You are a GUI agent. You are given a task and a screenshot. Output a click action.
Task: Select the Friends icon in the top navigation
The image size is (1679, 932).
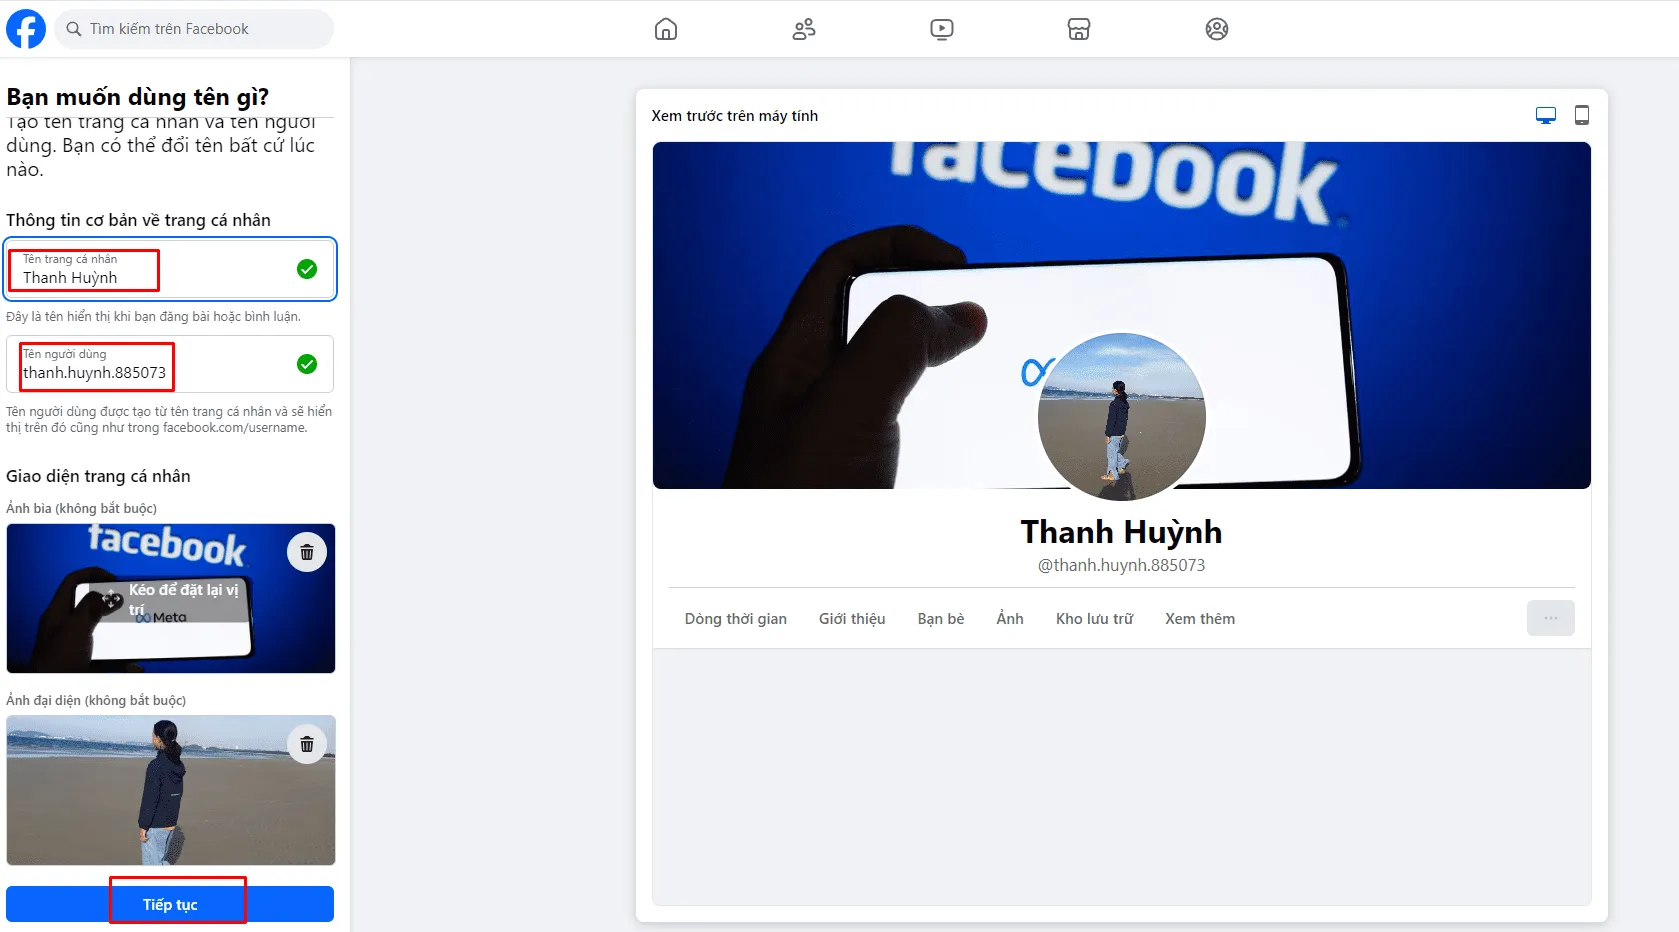pyautogui.click(x=803, y=29)
